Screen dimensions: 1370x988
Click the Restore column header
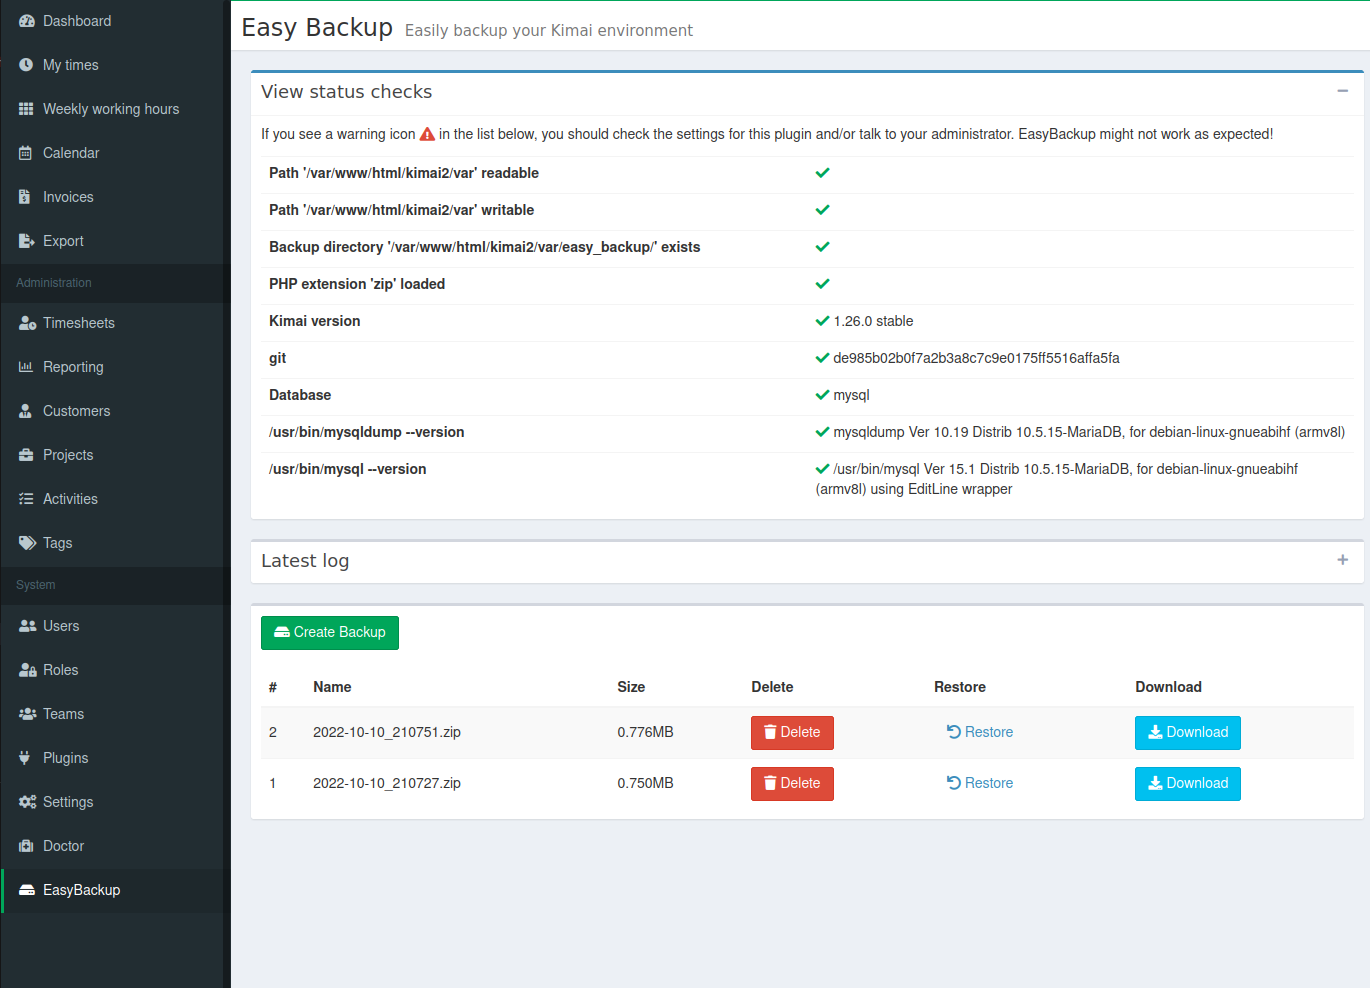point(960,687)
